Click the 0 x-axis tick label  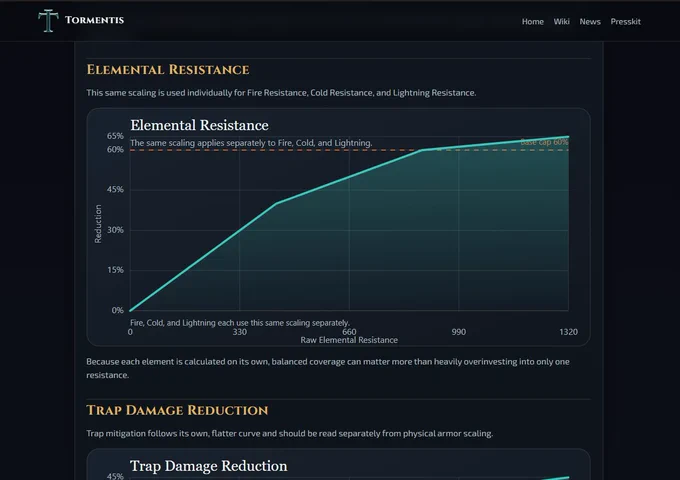click(x=130, y=332)
